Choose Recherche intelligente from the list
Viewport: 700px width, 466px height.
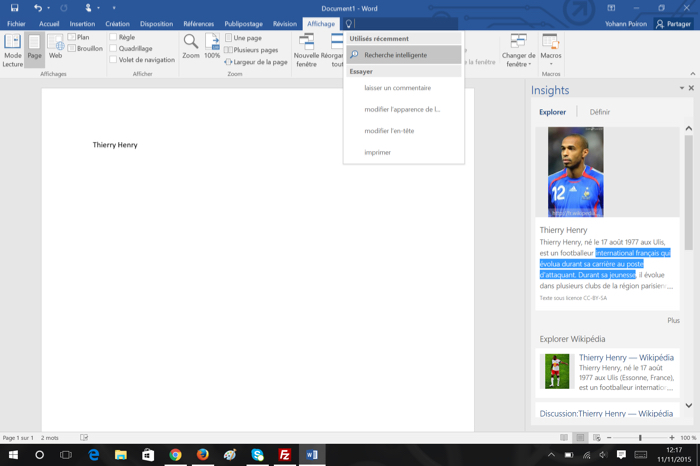click(x=395, y=55)
